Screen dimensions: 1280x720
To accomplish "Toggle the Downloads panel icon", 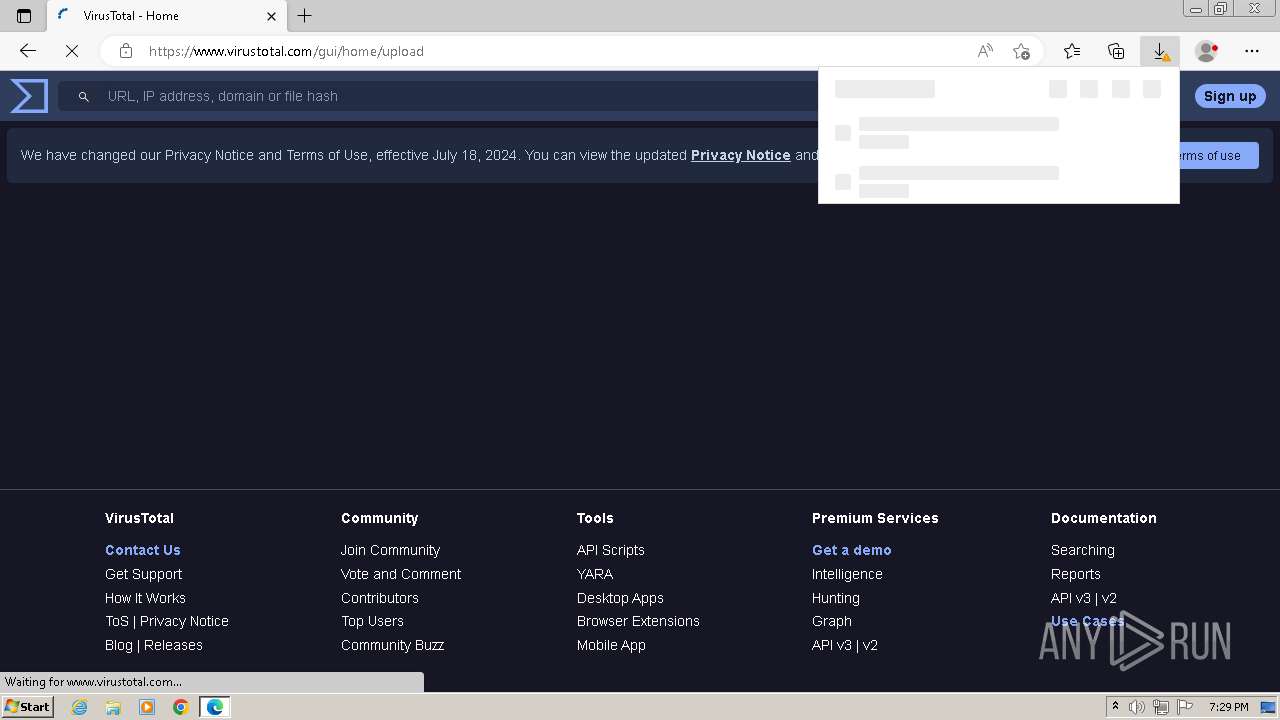I will [1160, 51].
